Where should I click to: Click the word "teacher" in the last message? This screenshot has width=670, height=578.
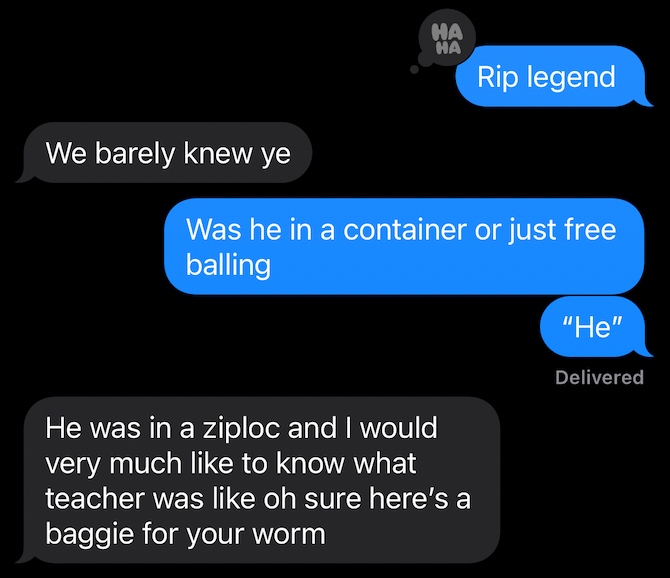tap(95, 499)
